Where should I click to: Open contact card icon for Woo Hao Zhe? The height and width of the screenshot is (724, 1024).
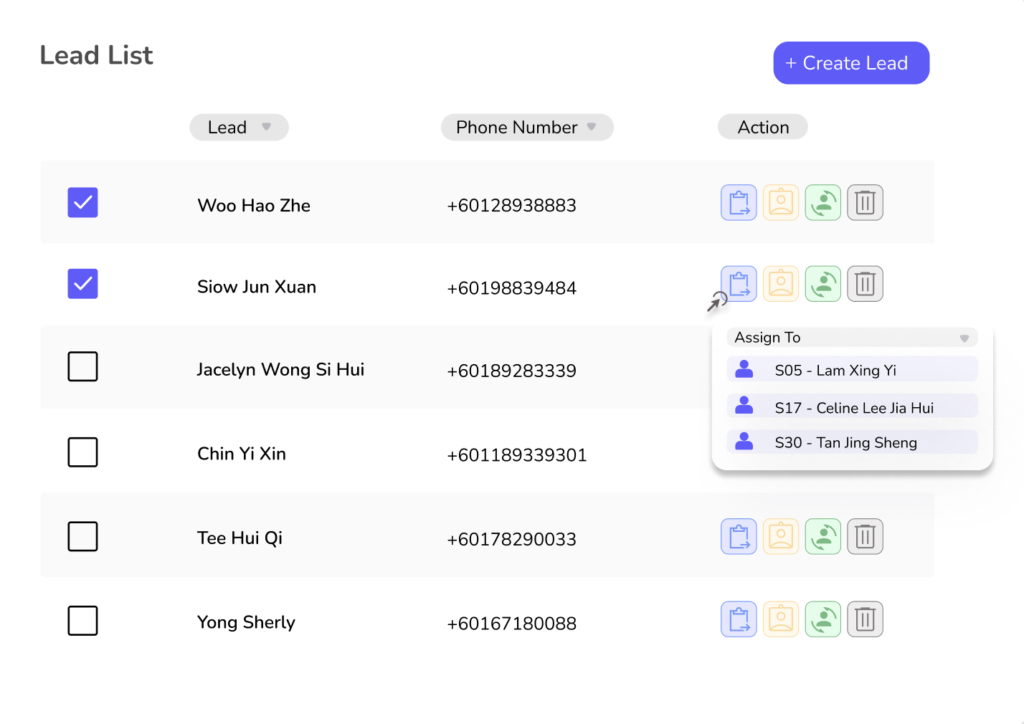(781, 203)
